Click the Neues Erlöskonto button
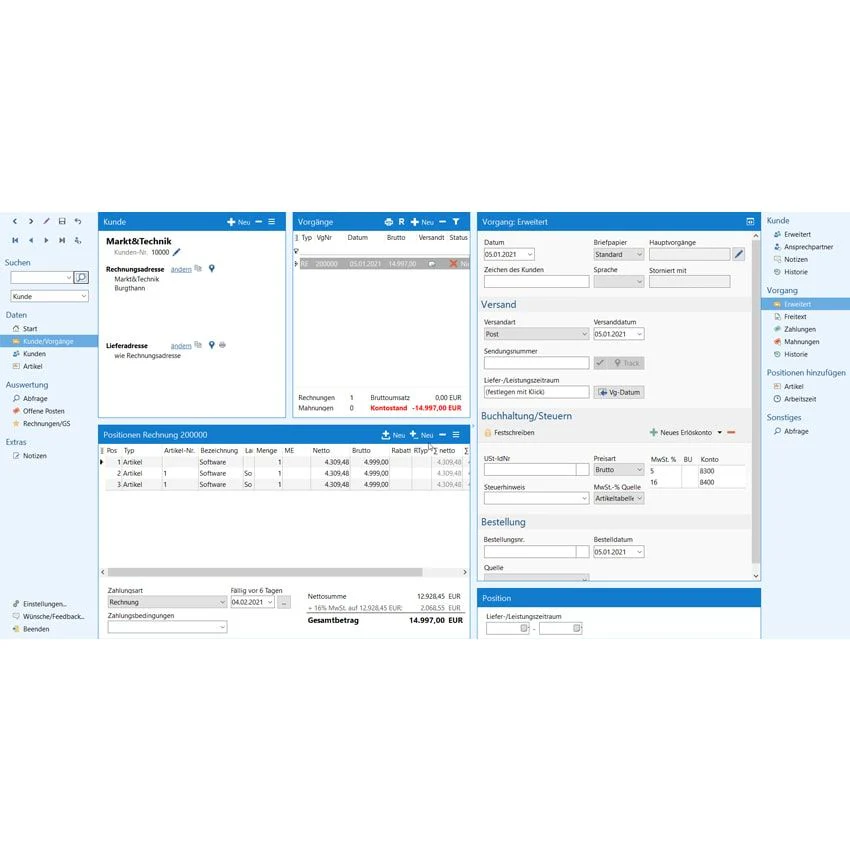The height and width of the screenshot is (850, 850). click(681, 433)
